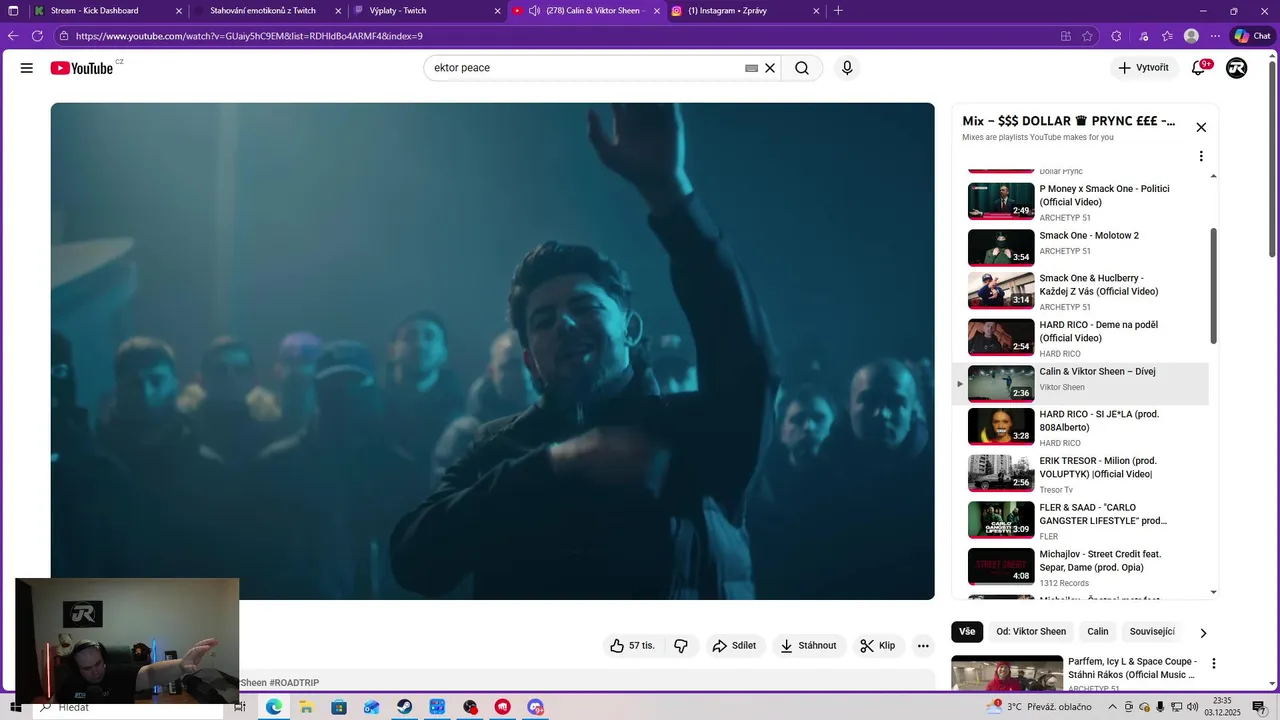Screen dimensions: 1280x720
Task: Open browser profile avatar
Action: coord(1191,36)
